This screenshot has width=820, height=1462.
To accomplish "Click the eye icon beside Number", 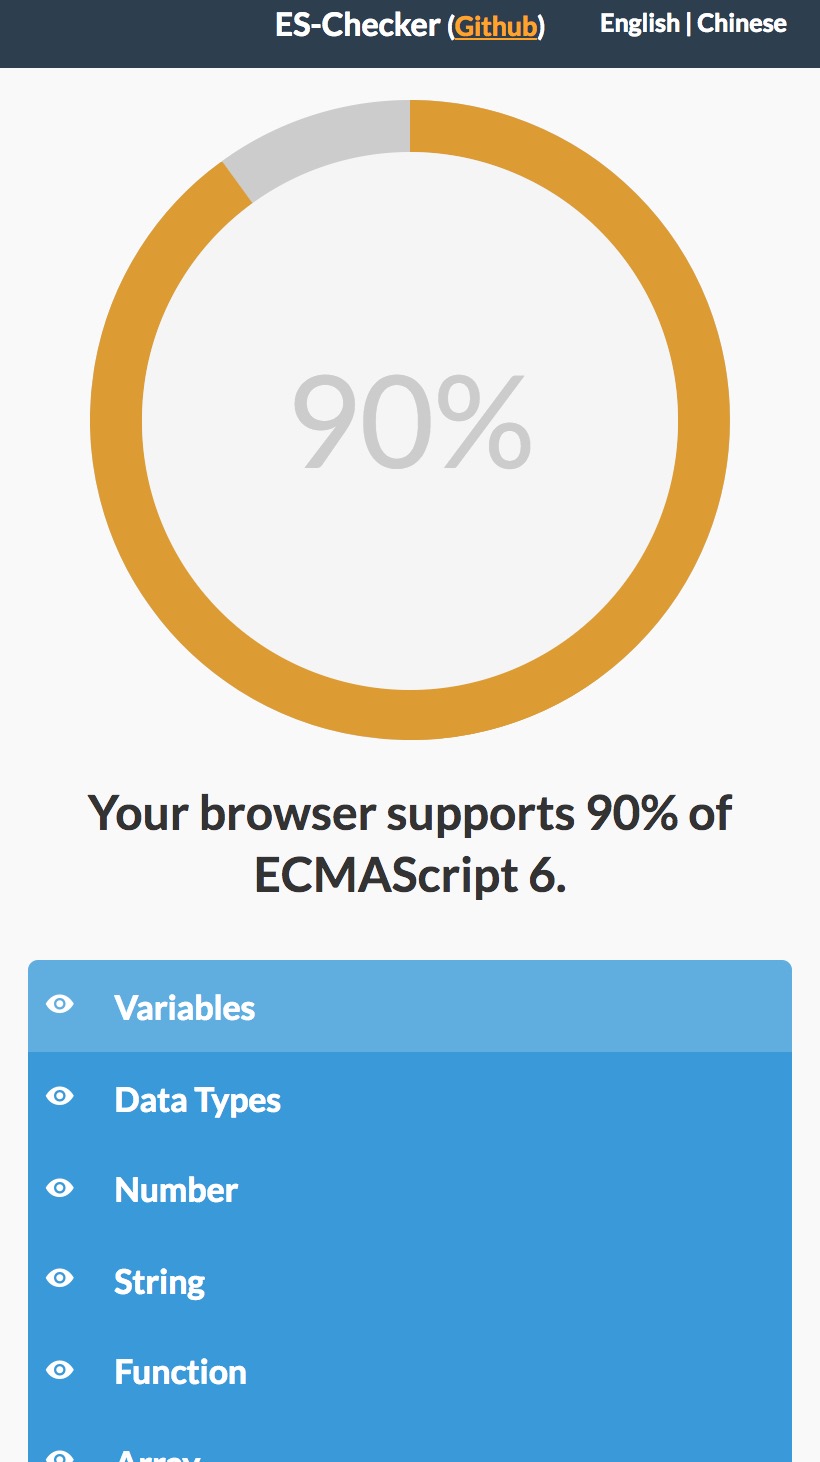I will (60, 1188).
